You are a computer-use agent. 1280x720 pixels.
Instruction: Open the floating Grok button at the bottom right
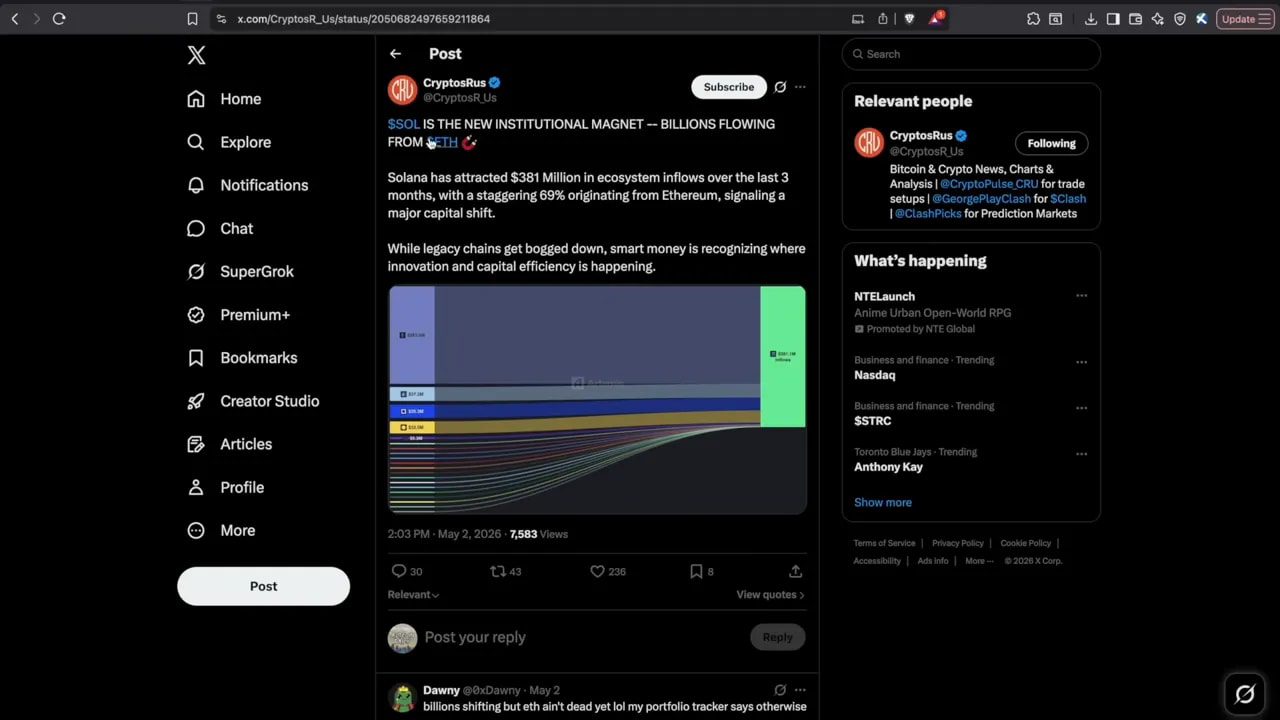tap(1245, 693)
